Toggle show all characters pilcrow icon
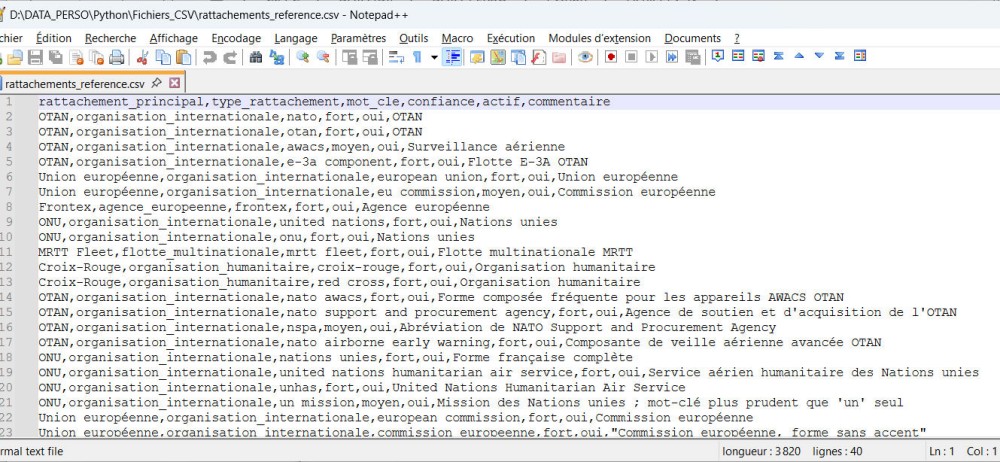 click(x=417, y=57)
